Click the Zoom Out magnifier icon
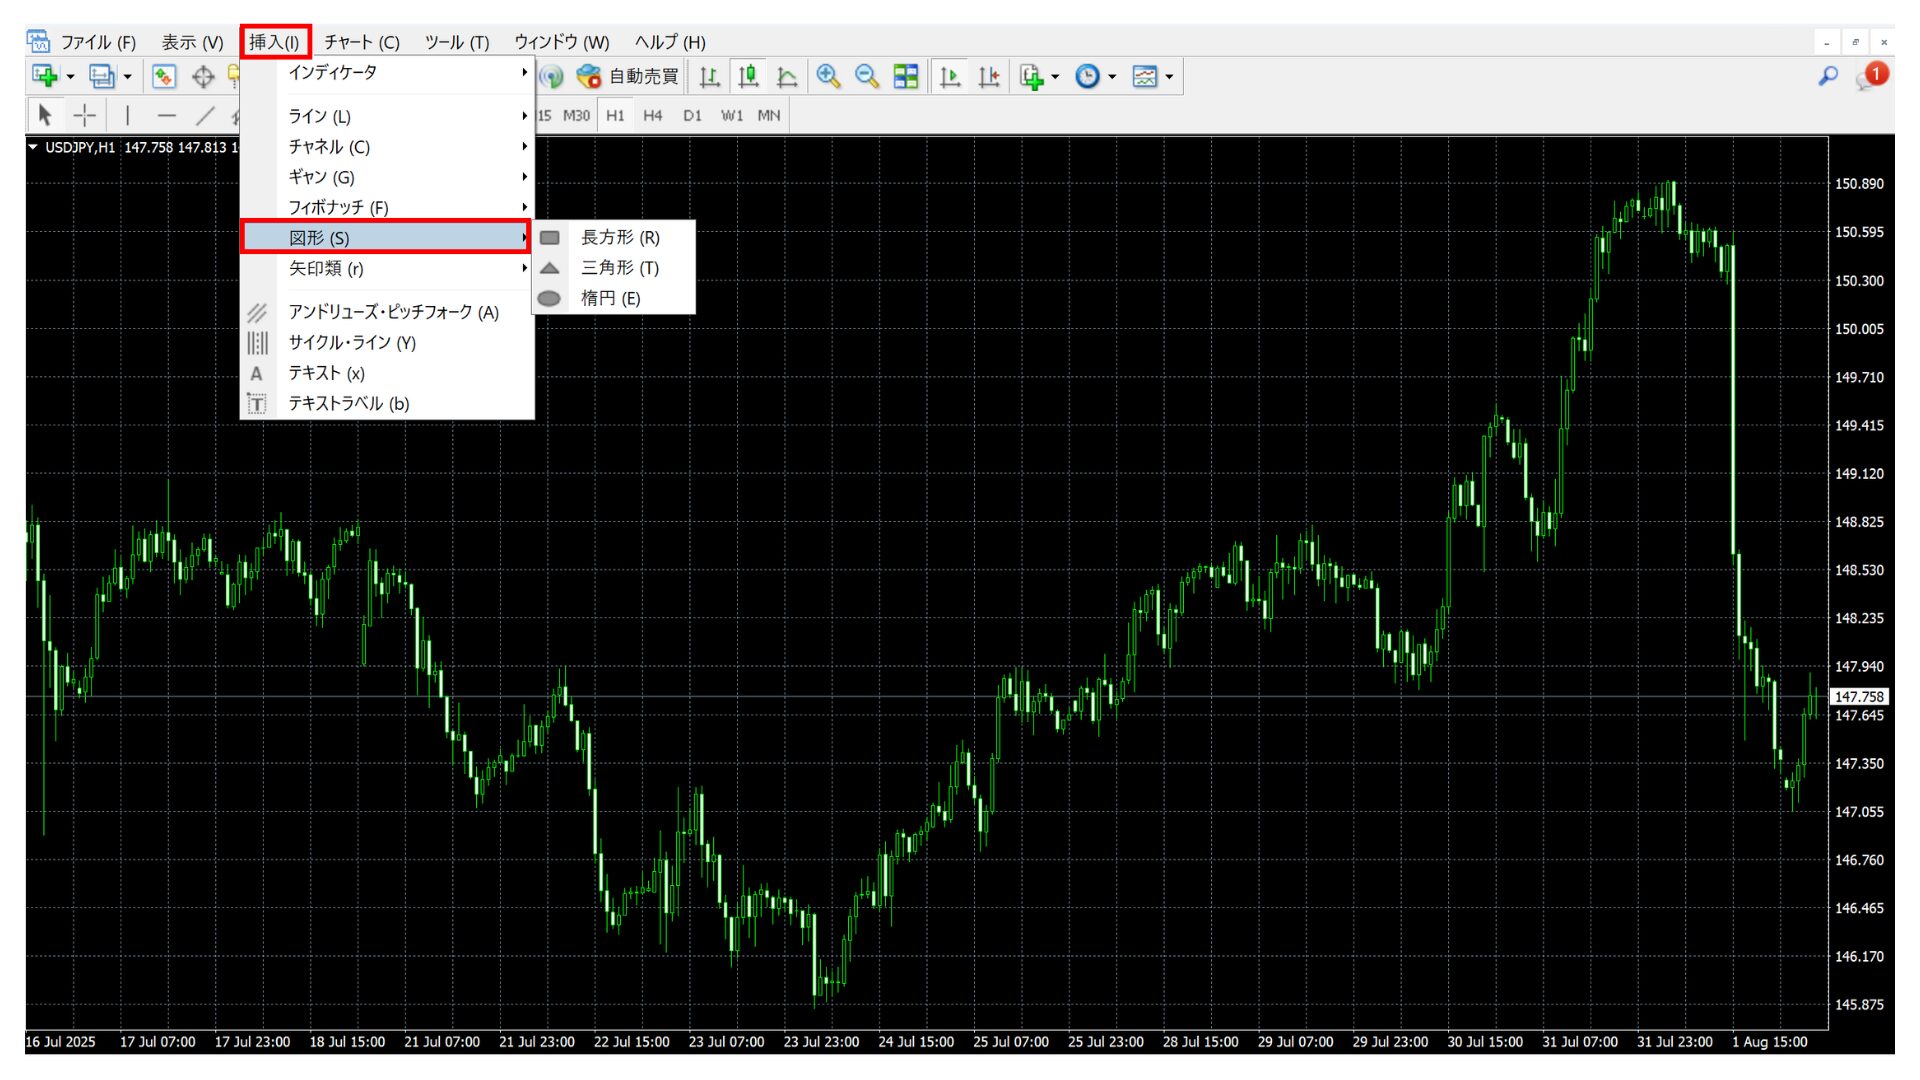The height and width of the screenshot is (1080, 1920). pos(866,76)
